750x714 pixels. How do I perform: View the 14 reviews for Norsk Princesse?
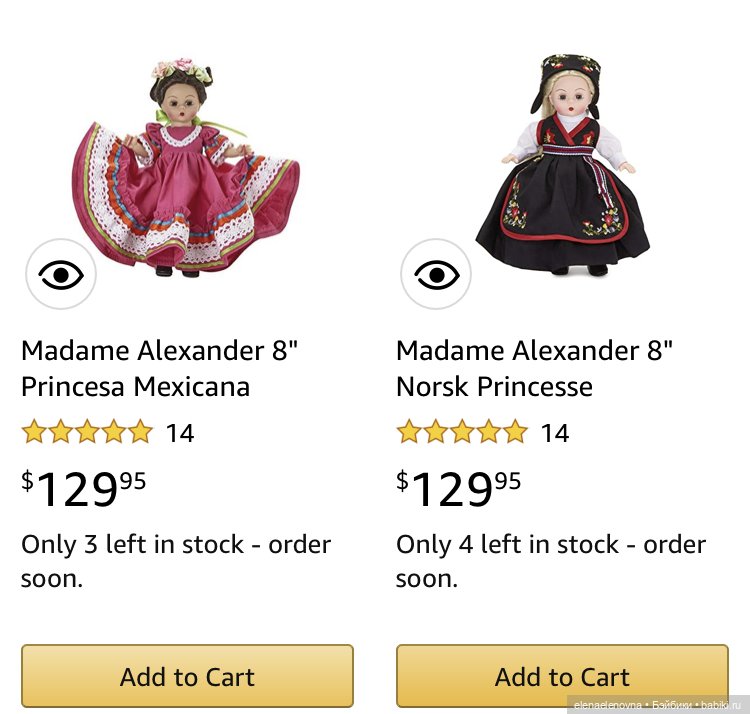click(555, 433)
